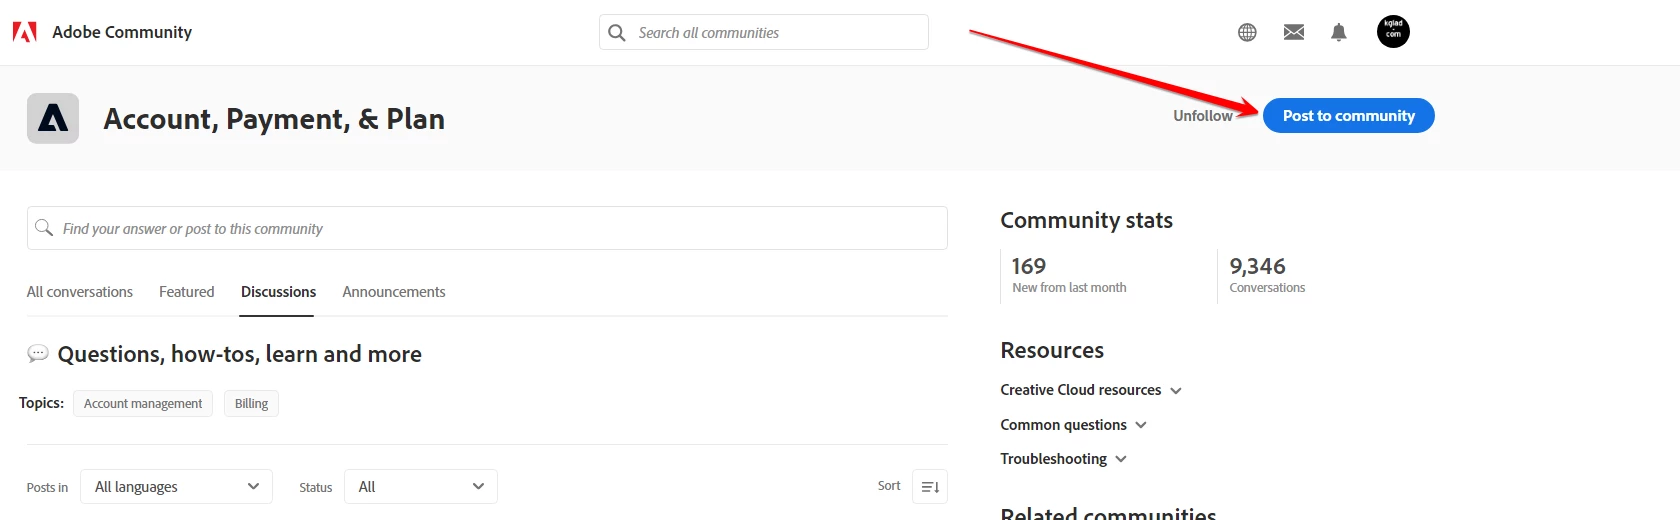Viewport: 1680px width, 520px height.
Task: Select the Discussions tab
Action: click(x=278, y=292)
